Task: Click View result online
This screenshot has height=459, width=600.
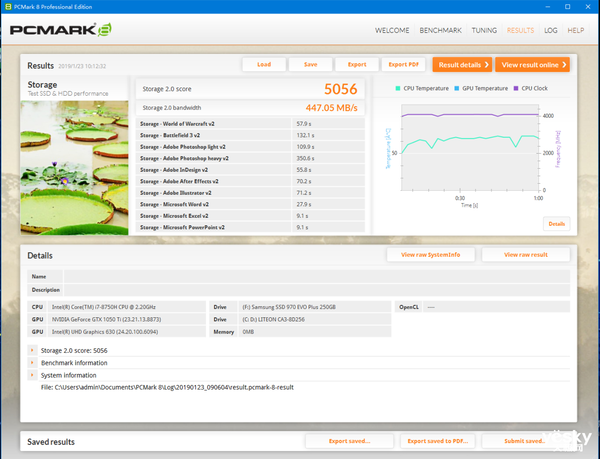Action: (532, 65)
